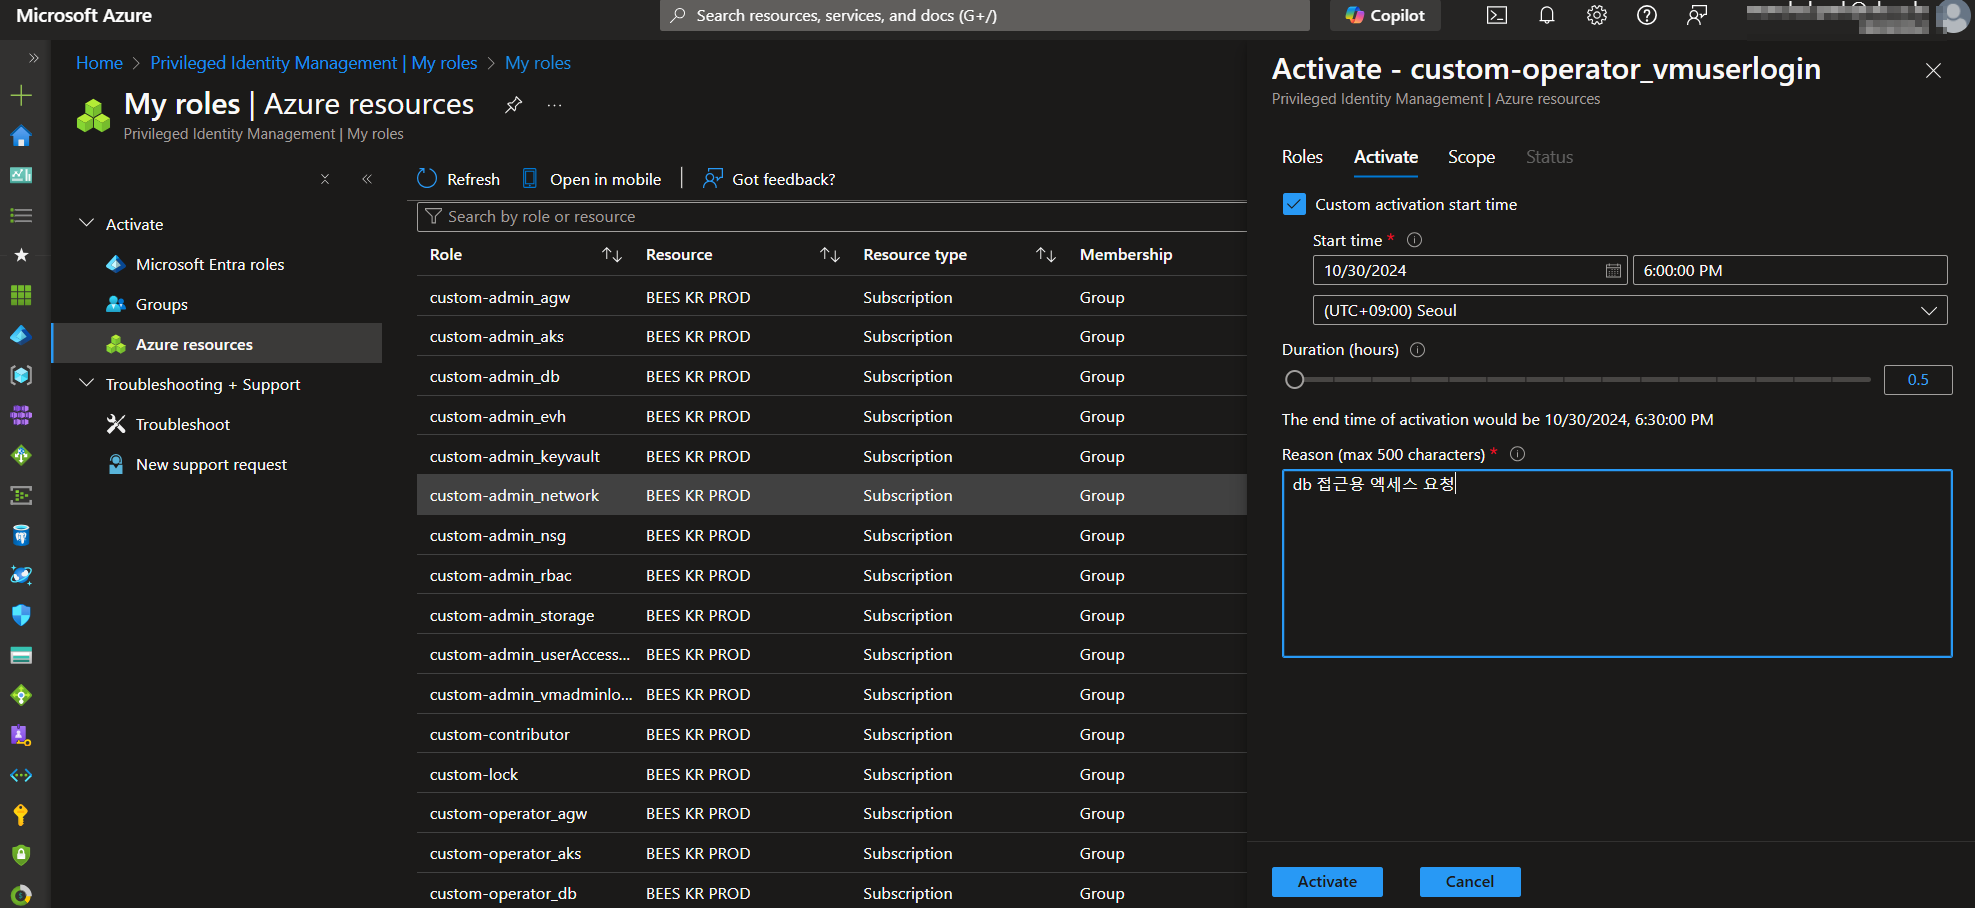Viewport: 1975px width, 908px height.
Task: Click Refresh in the toolbar
Action: [x=459, y=179]
